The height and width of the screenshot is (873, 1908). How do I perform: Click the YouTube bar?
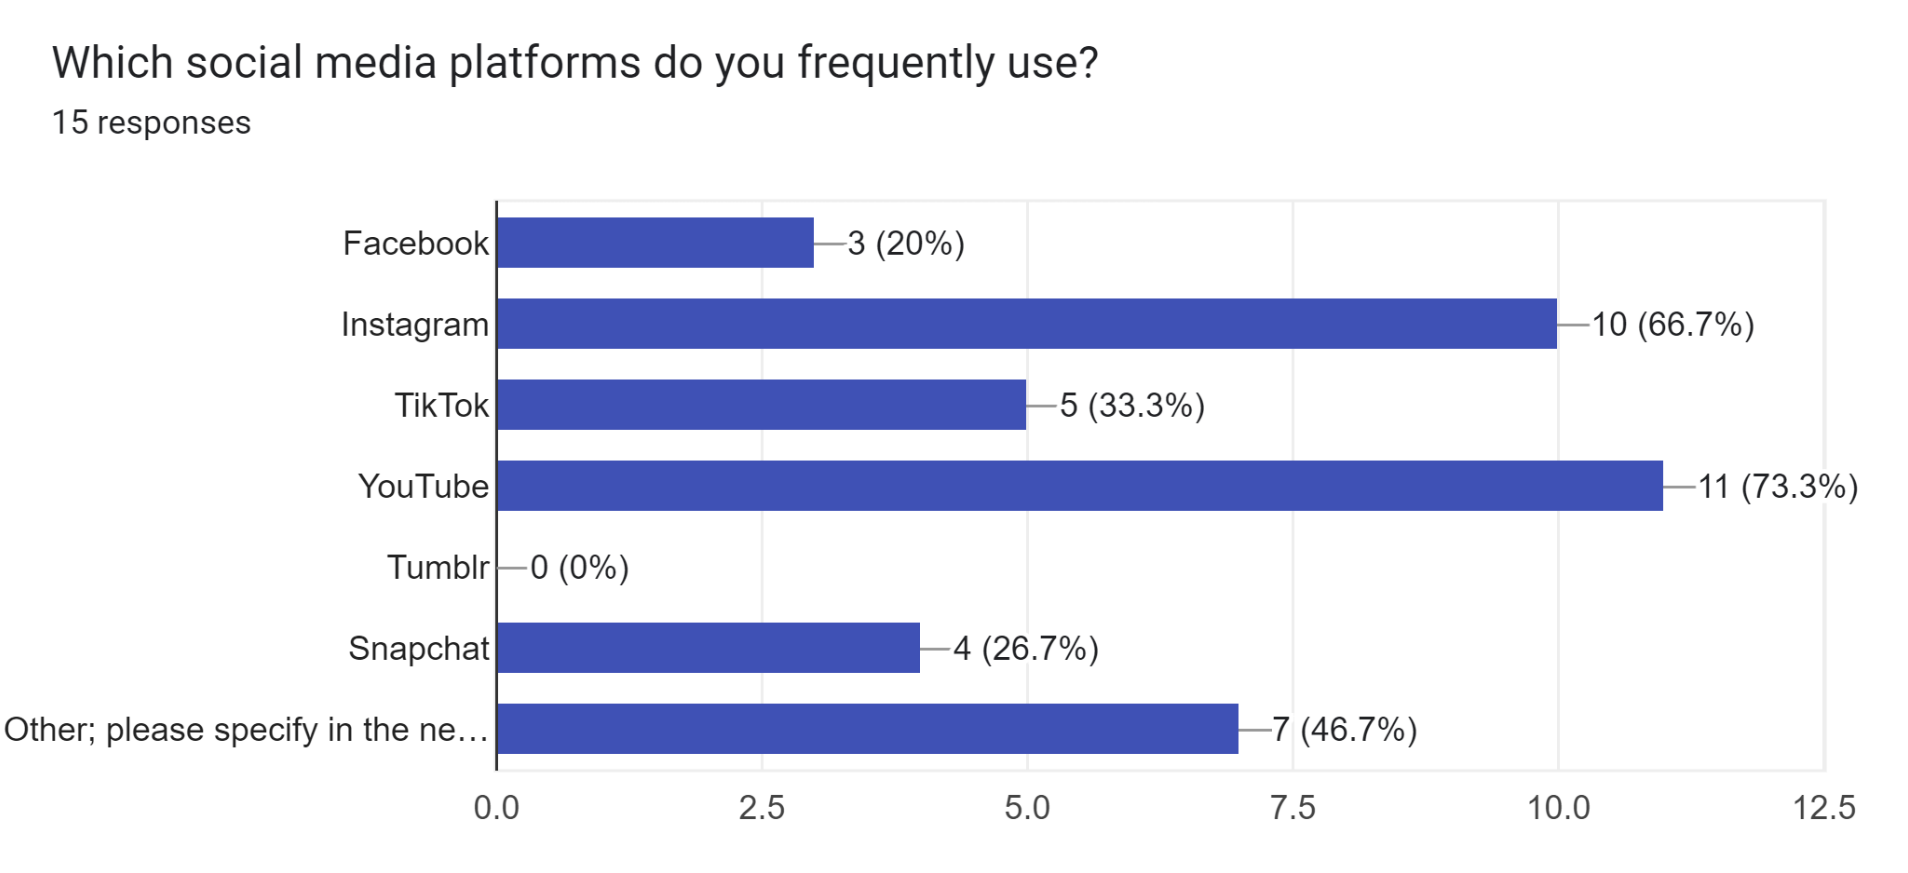click(1079, 486)
